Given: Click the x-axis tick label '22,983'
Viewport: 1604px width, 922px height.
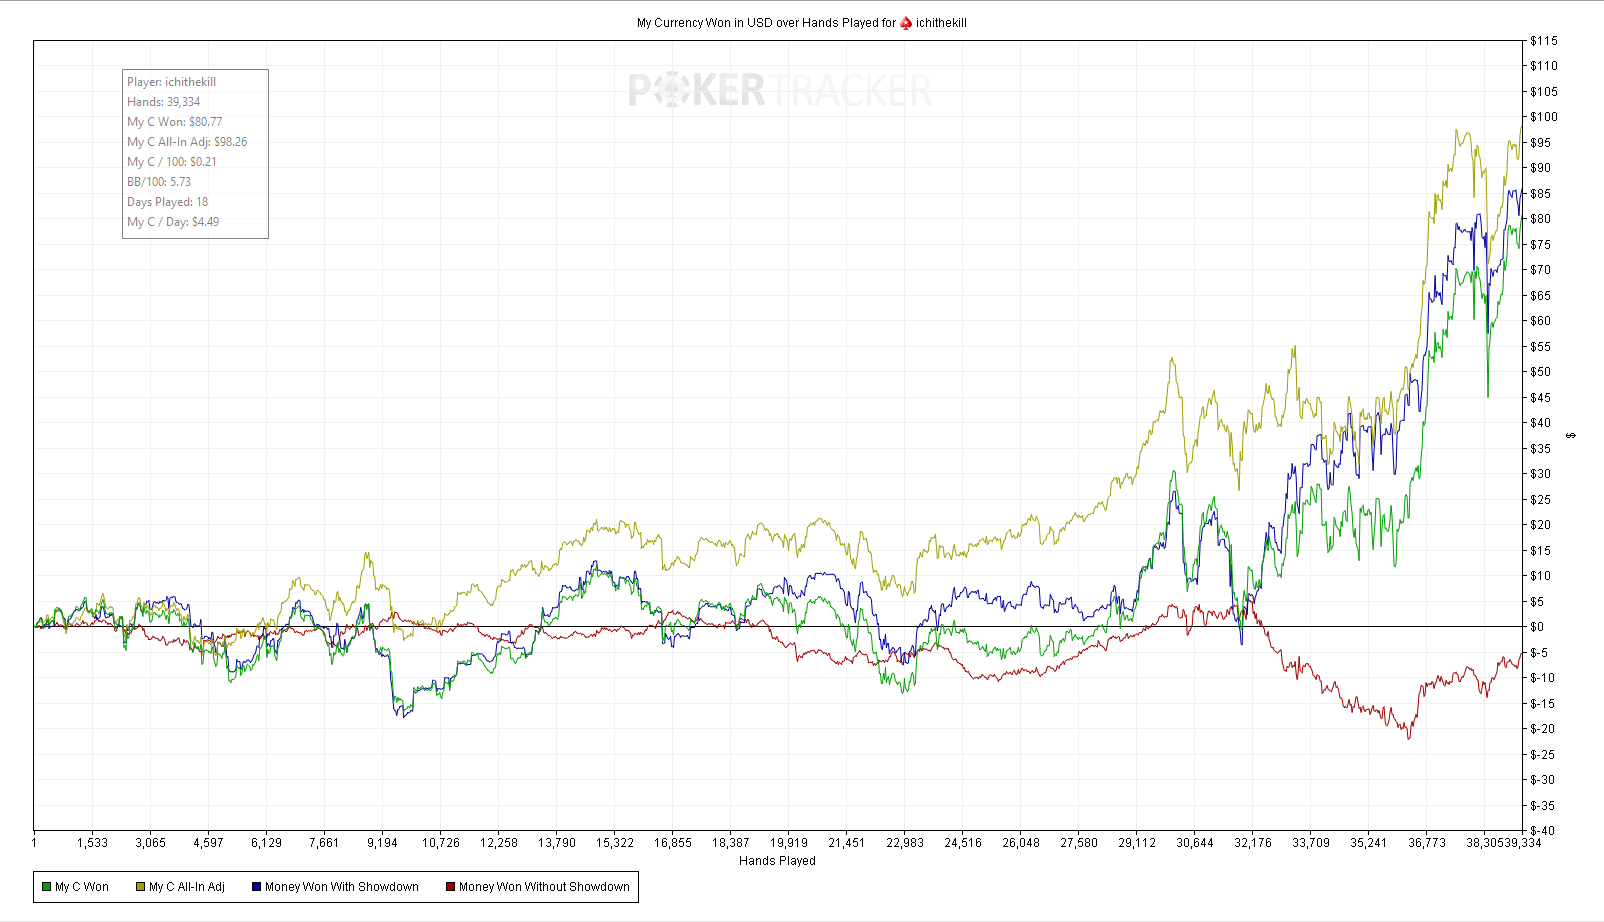Looking at the screenshot, I should [x=905, y=843].
